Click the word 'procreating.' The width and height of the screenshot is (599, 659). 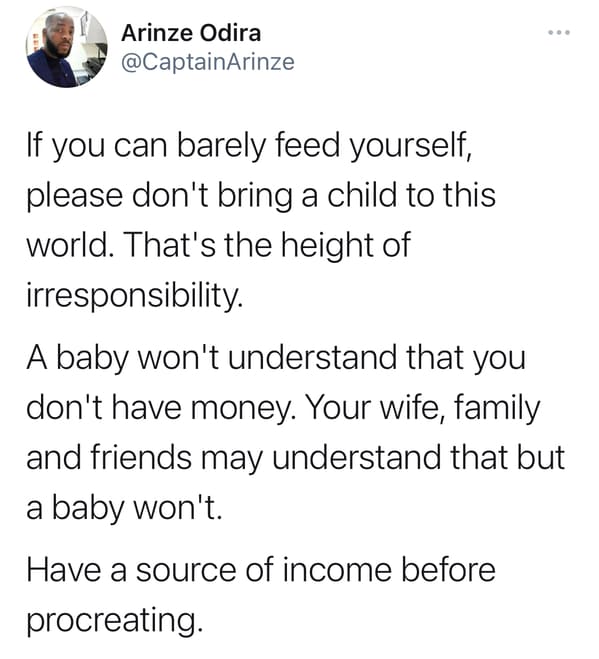click(x=115, y=621)
